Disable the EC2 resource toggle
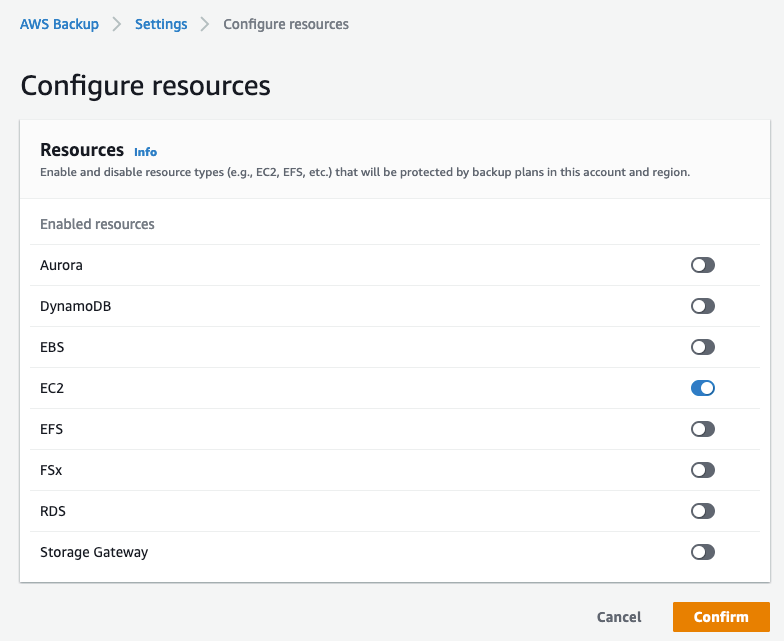784x641 pixels. [x=702, y=388]
